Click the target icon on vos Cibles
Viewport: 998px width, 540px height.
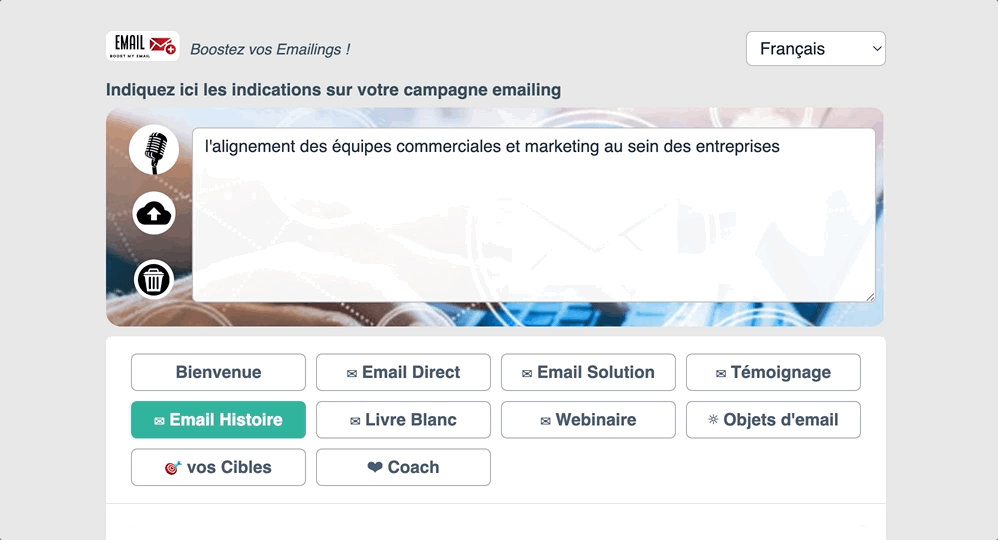coord(172,468)
